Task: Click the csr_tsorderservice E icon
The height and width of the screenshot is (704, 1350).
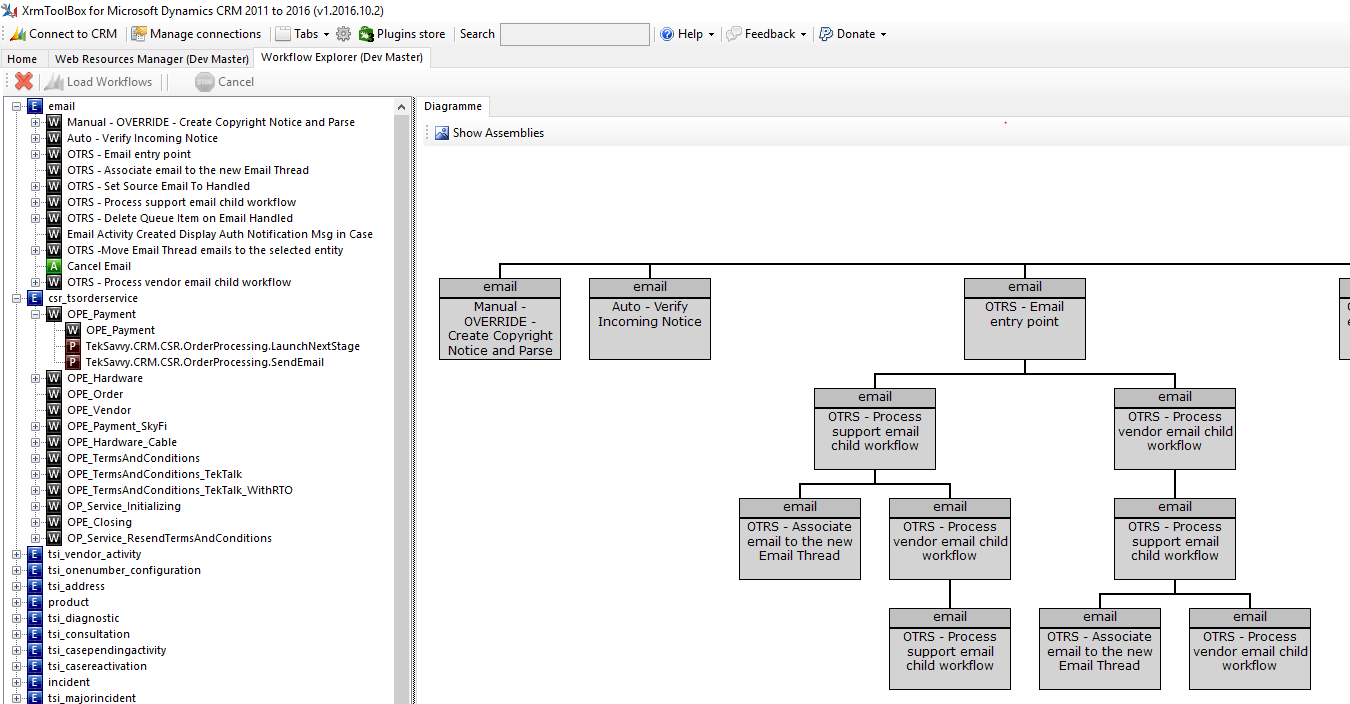Action: 35,298
